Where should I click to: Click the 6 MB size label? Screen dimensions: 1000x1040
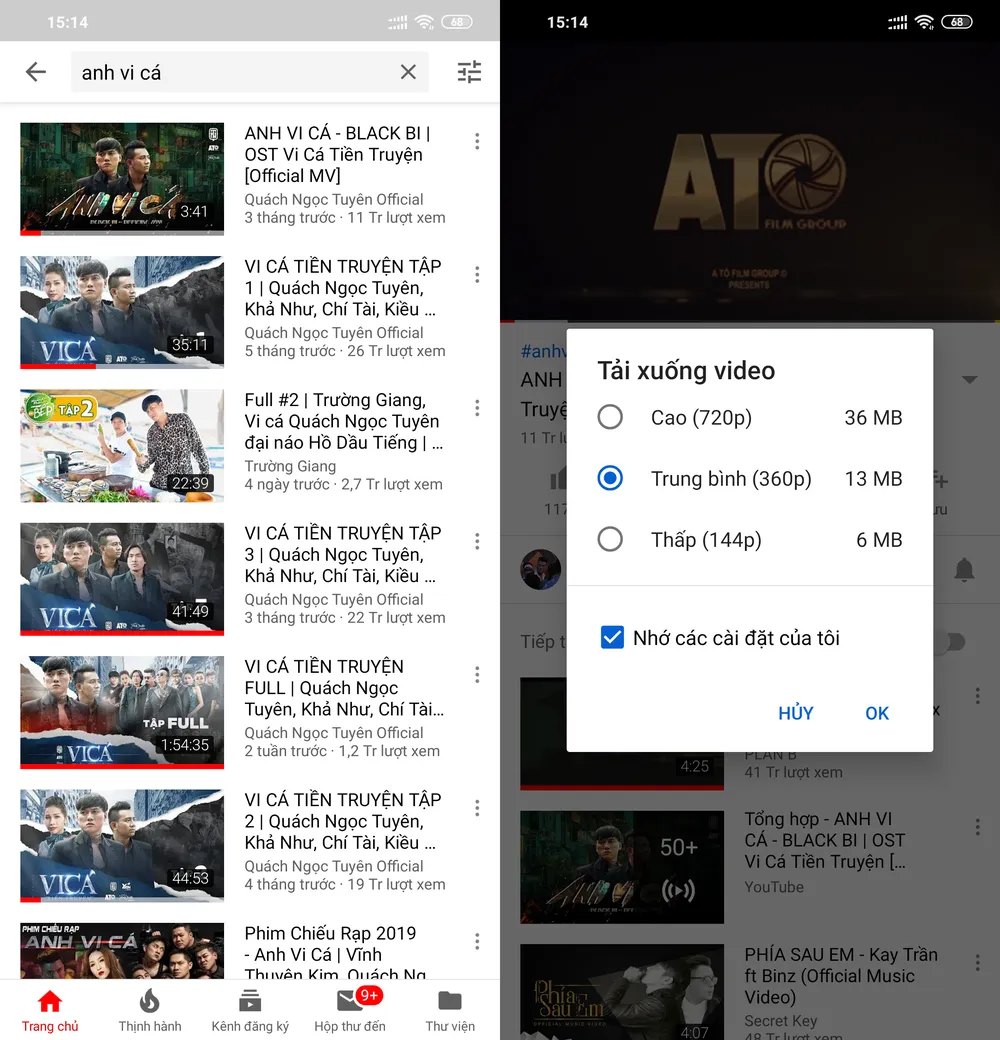[879, 539]
